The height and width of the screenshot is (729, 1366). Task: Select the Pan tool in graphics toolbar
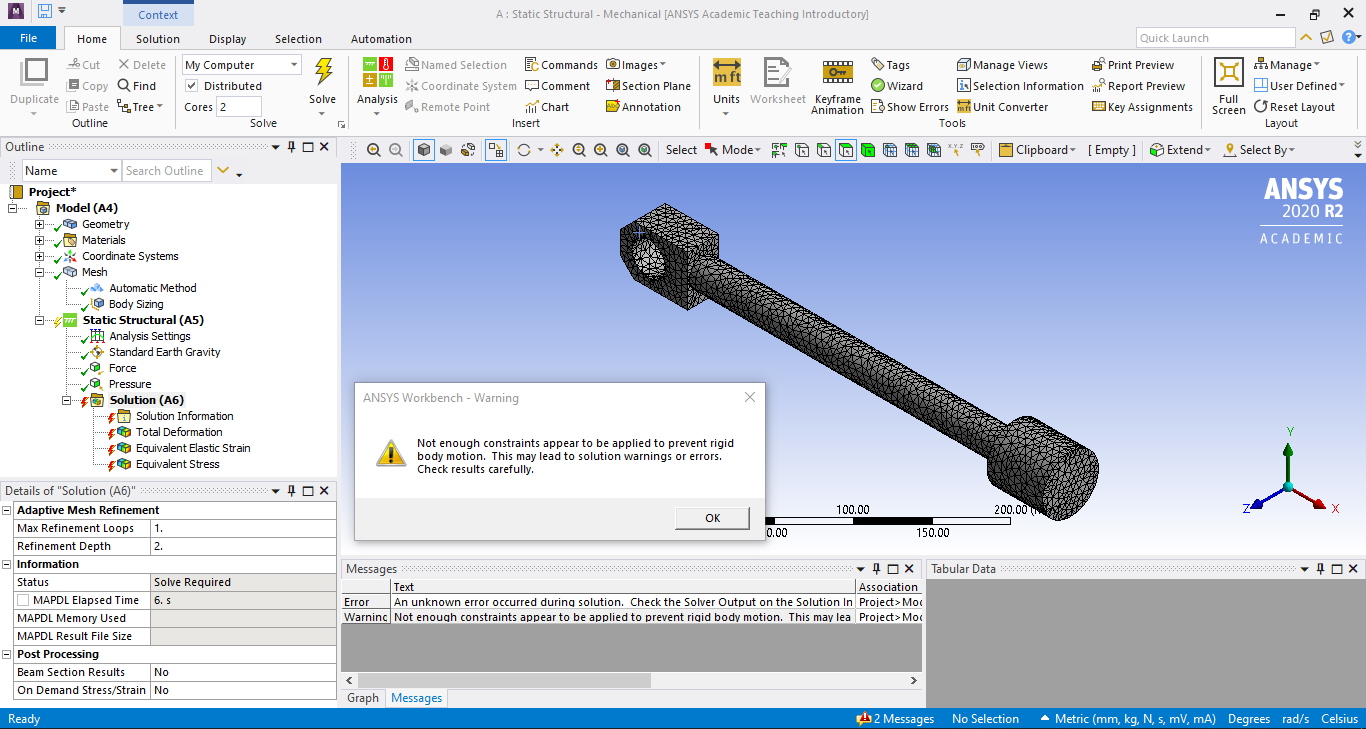556,150
